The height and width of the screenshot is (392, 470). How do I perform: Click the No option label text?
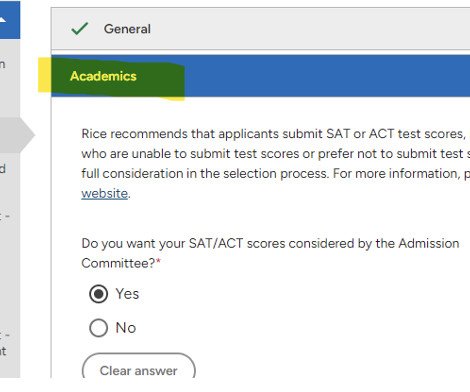[126, 328]
